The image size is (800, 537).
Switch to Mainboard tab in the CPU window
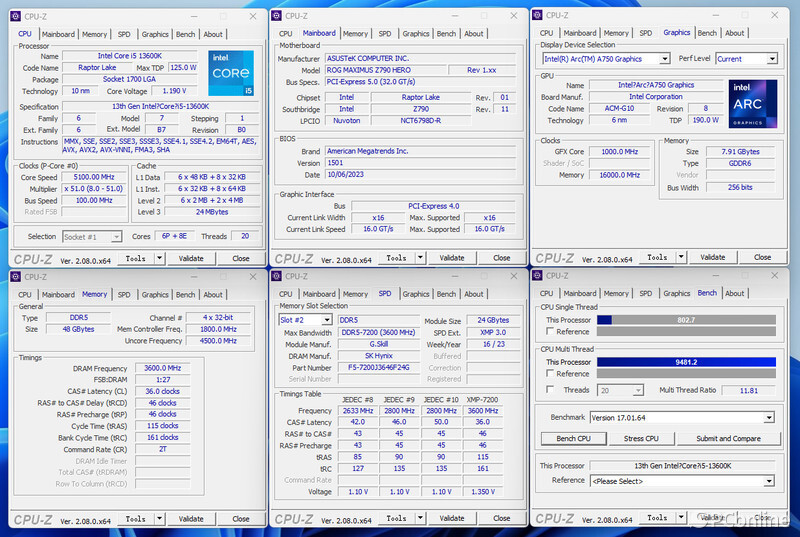tap(58, 34)
